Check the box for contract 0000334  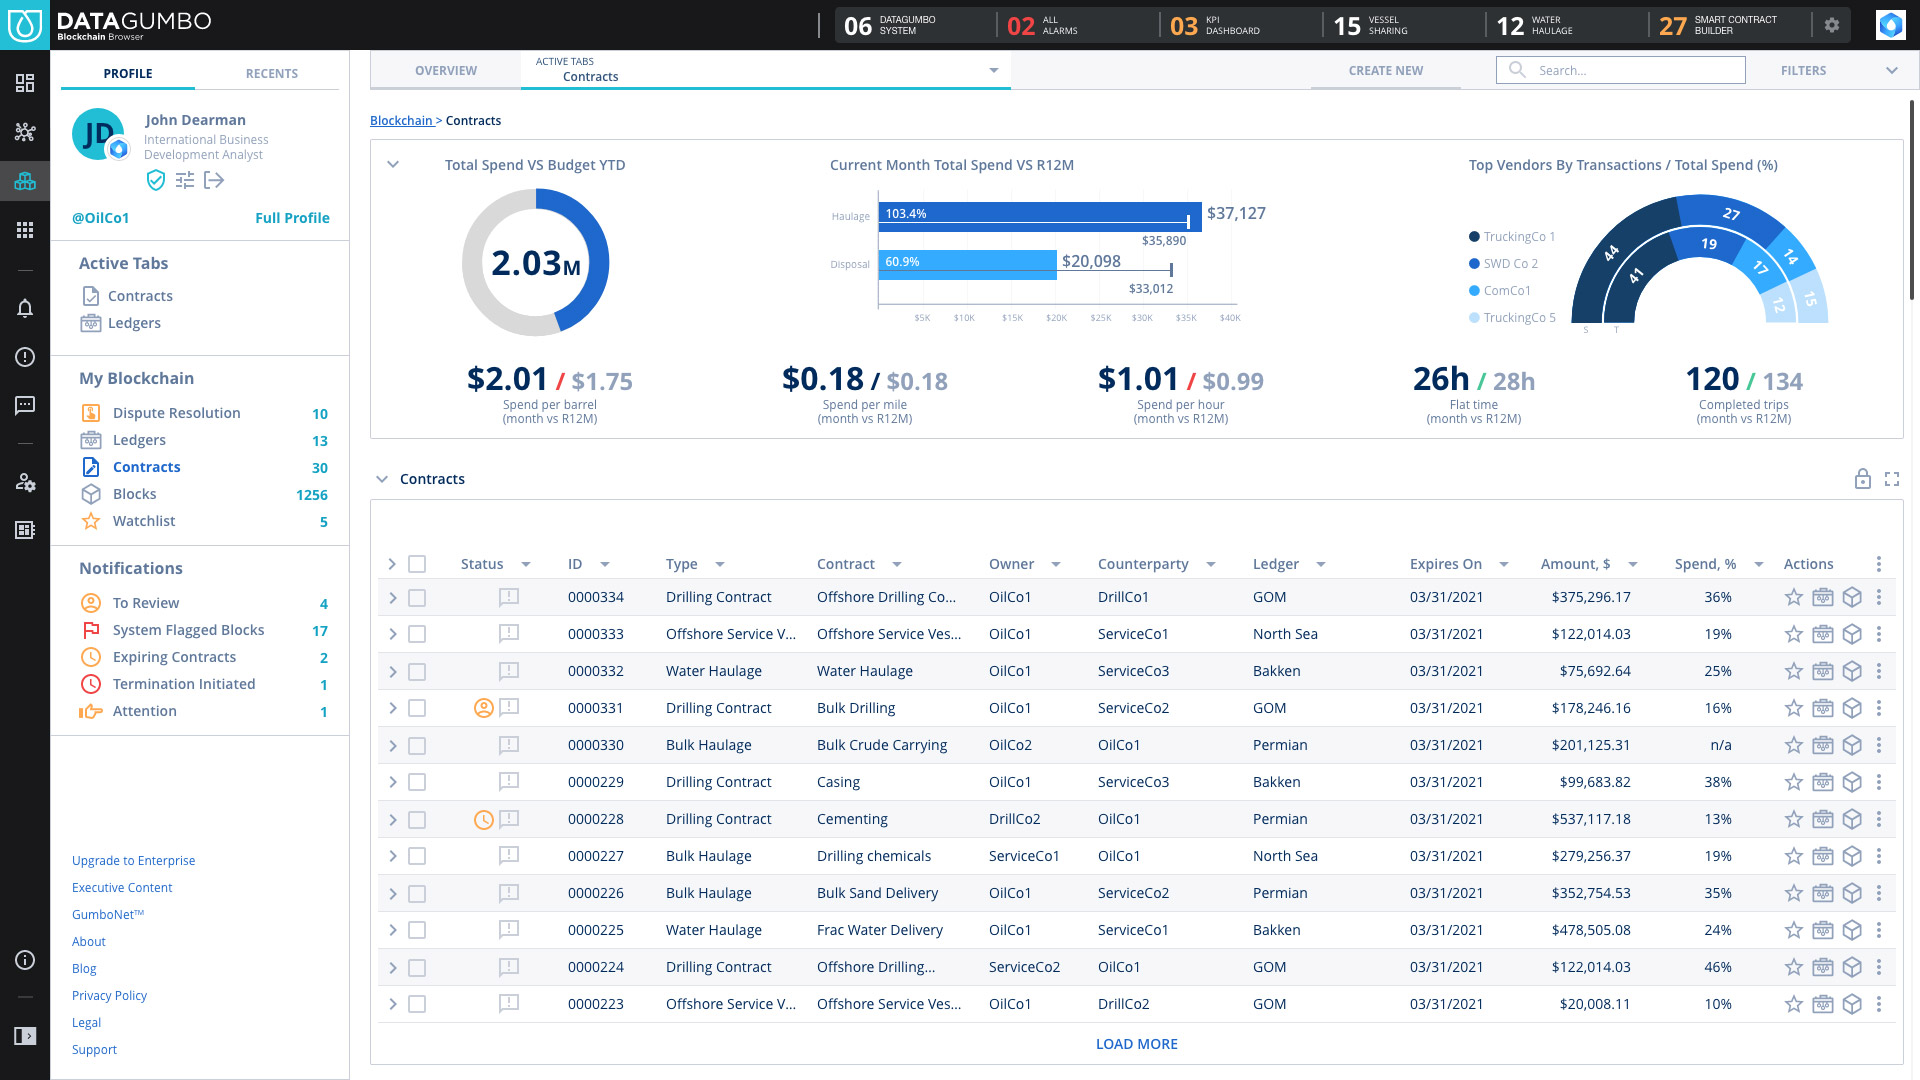point(417,598)
